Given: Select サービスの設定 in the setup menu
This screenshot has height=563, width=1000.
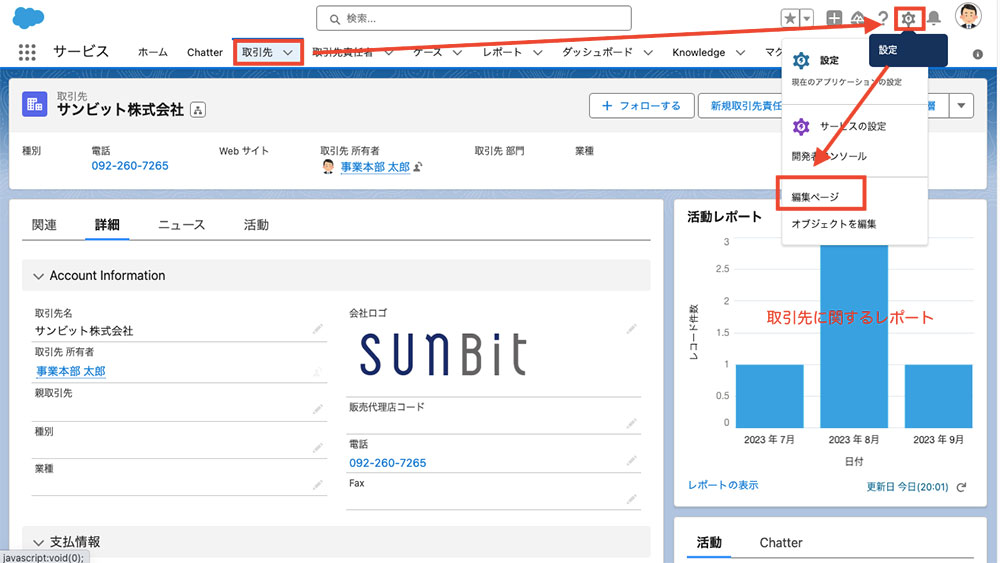Looking at the screenshot, I should (855, 126).
